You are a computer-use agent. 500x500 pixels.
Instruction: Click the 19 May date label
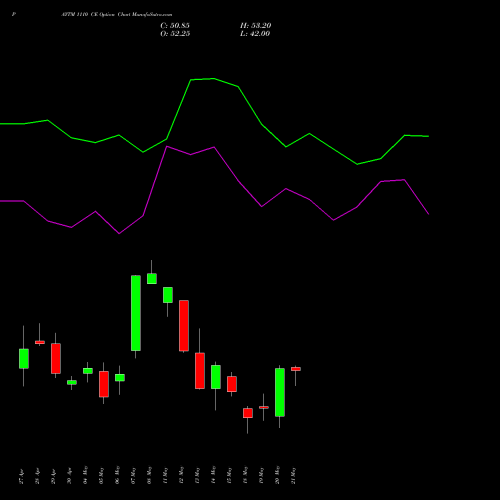click(262, 475)
